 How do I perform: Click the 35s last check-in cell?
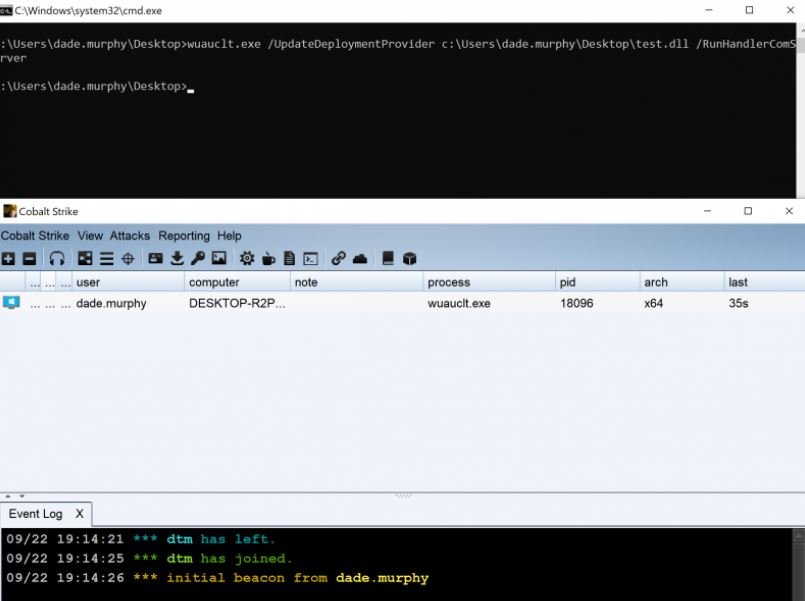(x=738, y=303)
